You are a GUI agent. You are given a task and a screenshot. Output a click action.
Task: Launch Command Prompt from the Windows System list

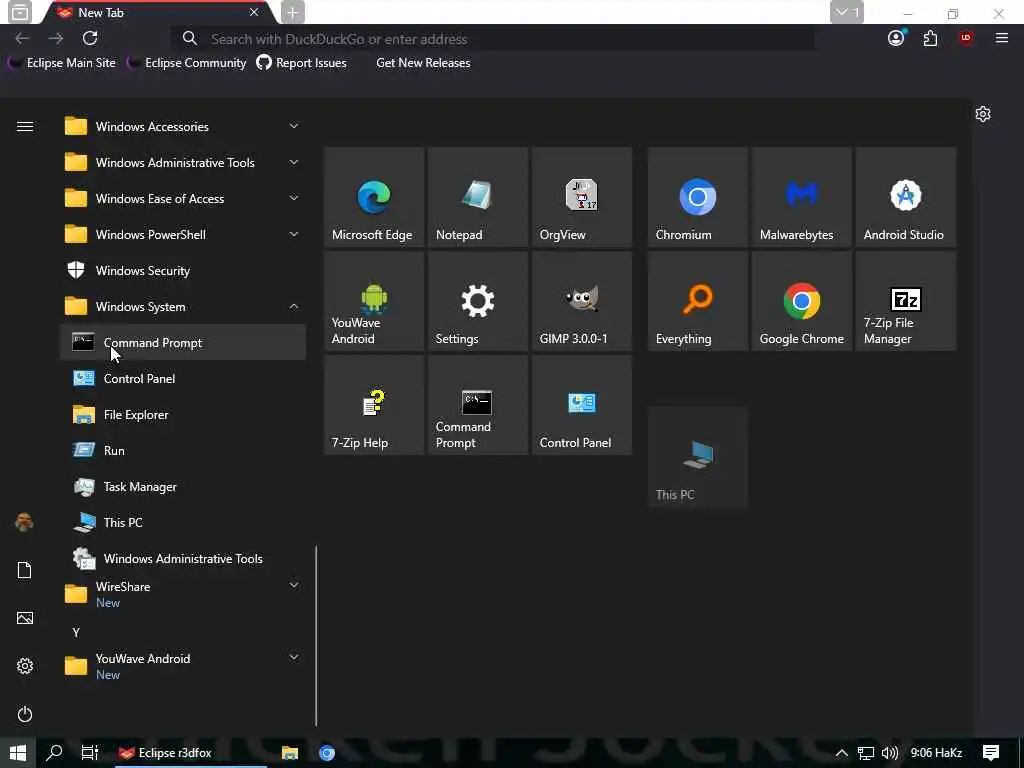tap(183, 342)
